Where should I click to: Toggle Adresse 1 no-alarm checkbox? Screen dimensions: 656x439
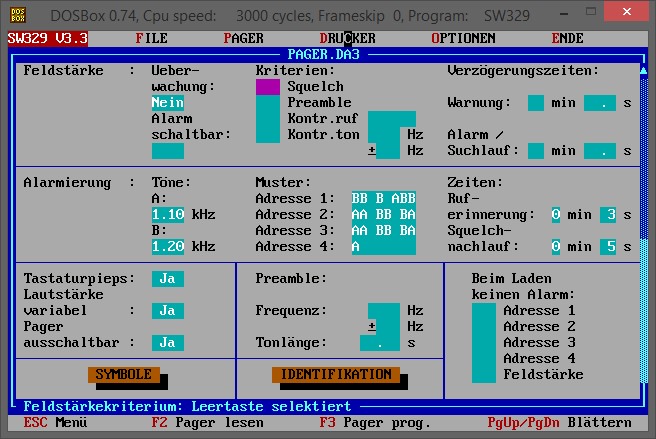484,311
